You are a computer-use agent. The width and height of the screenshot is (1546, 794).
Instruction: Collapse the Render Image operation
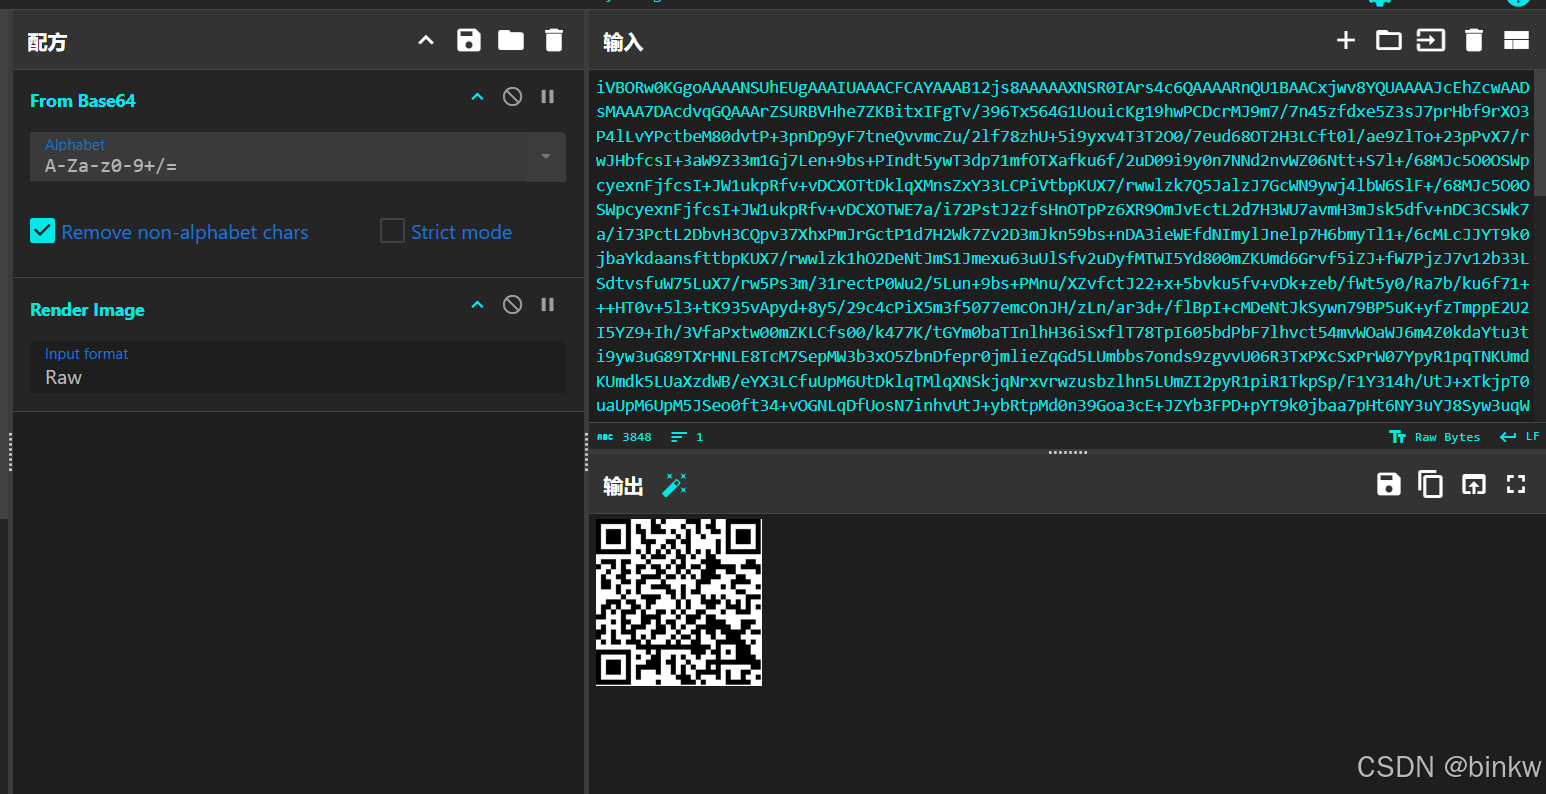click(x=477, y=304)
